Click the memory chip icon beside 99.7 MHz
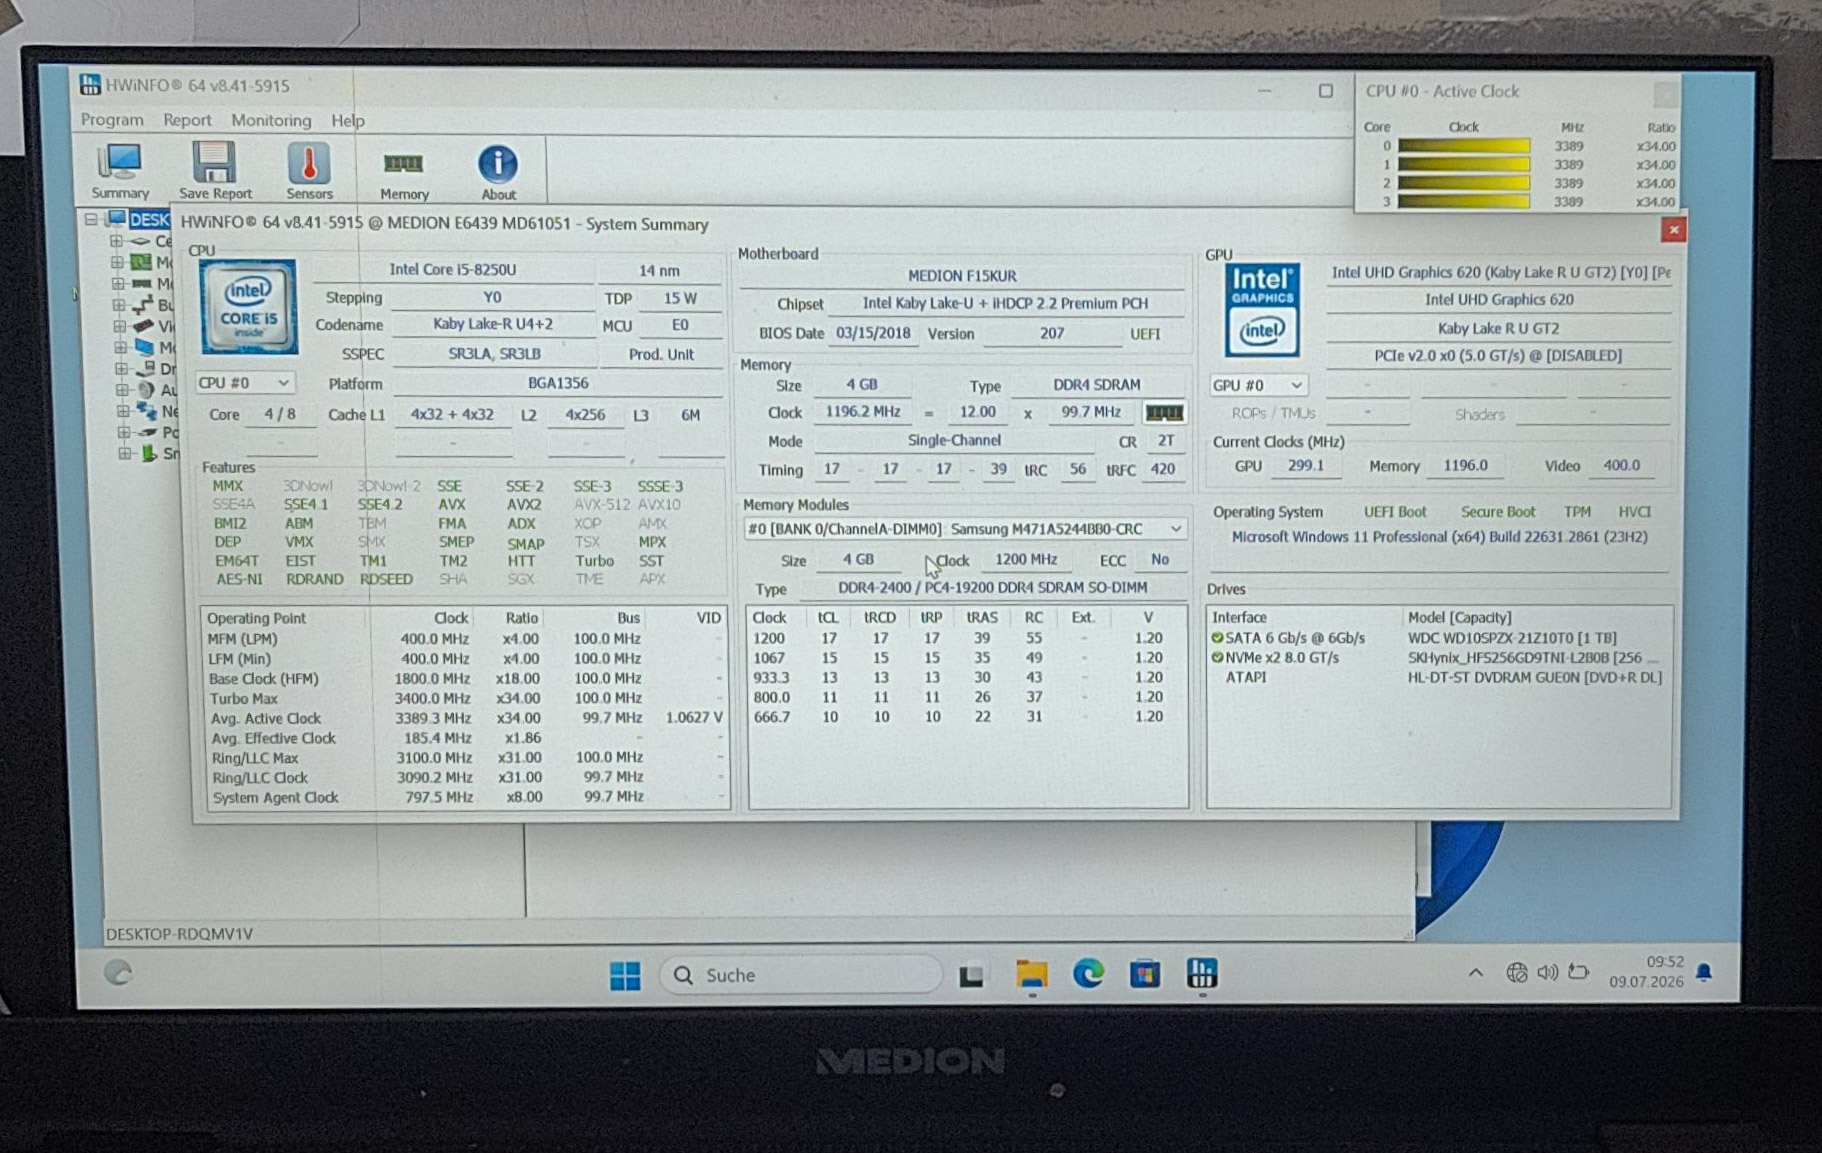 pyautogui.click(x=1163, y=412)
